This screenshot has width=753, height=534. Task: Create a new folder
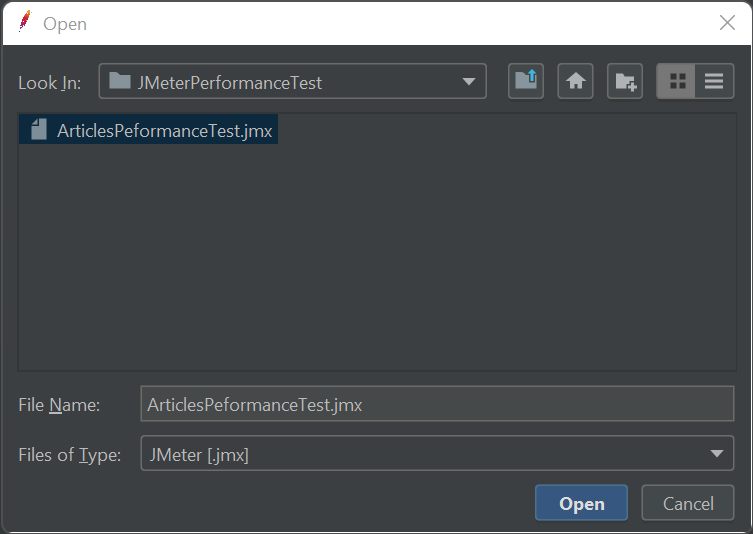625,81
